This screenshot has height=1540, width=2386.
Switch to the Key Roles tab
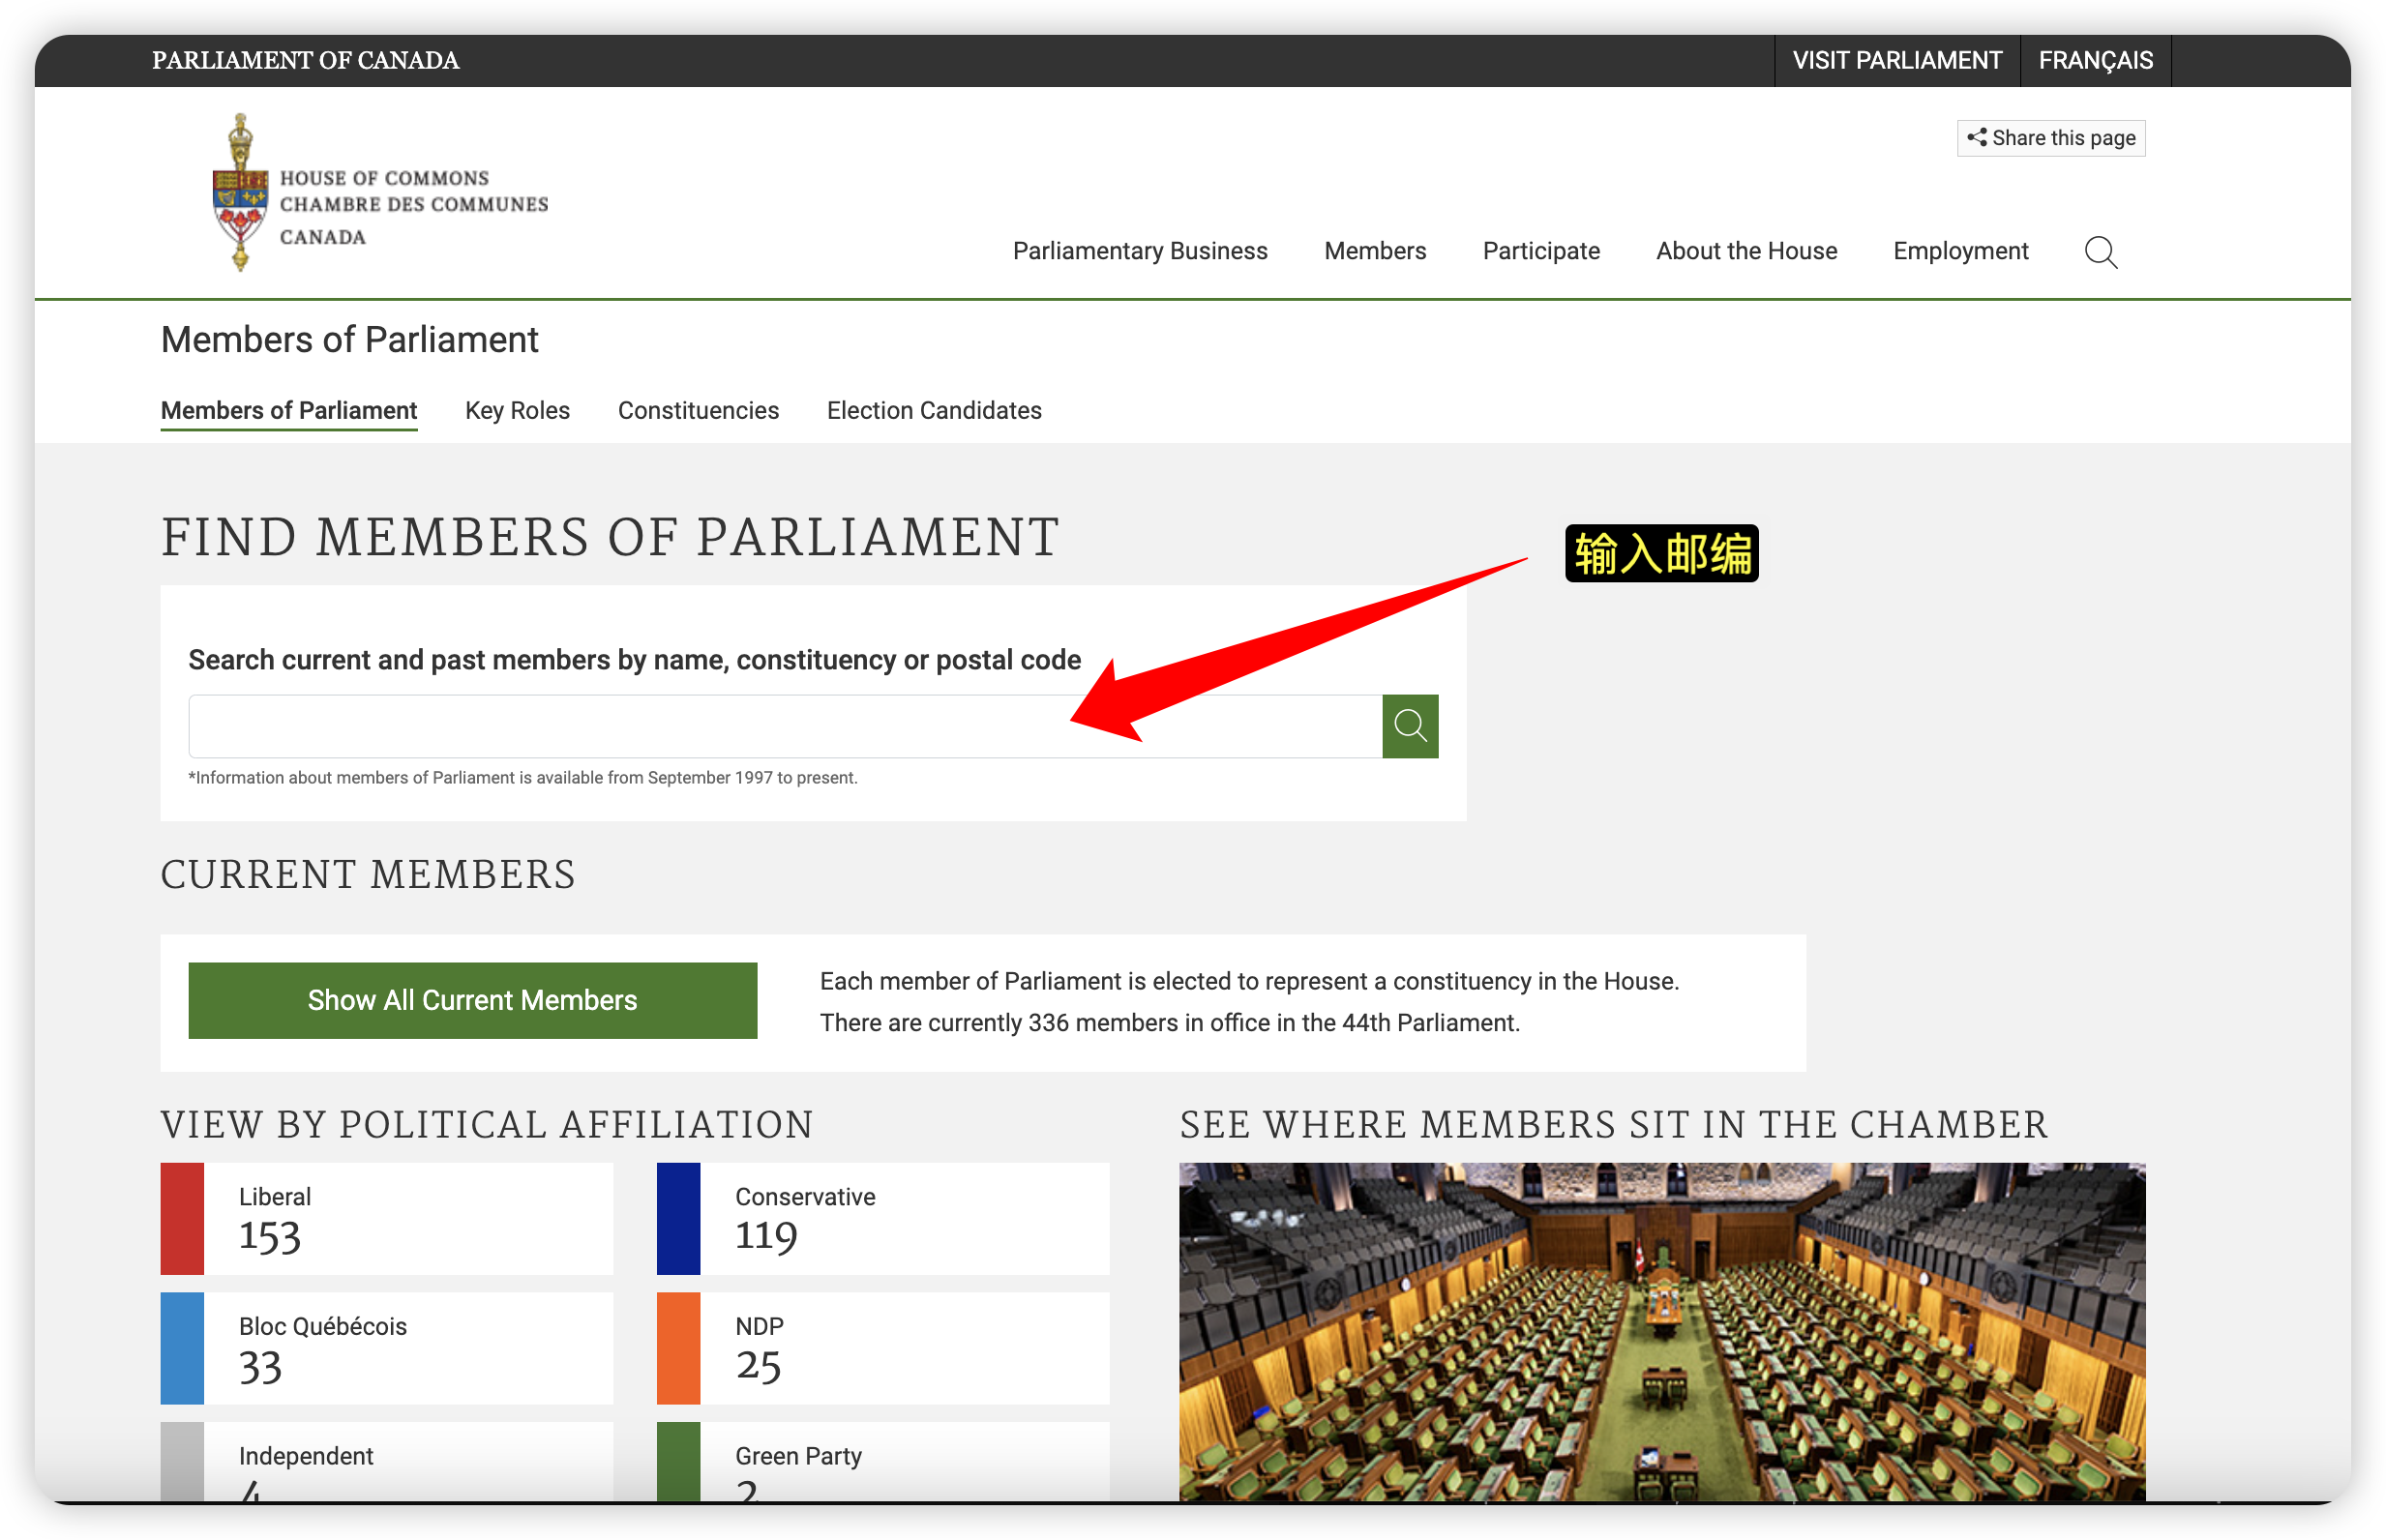(x=517, y=411)
